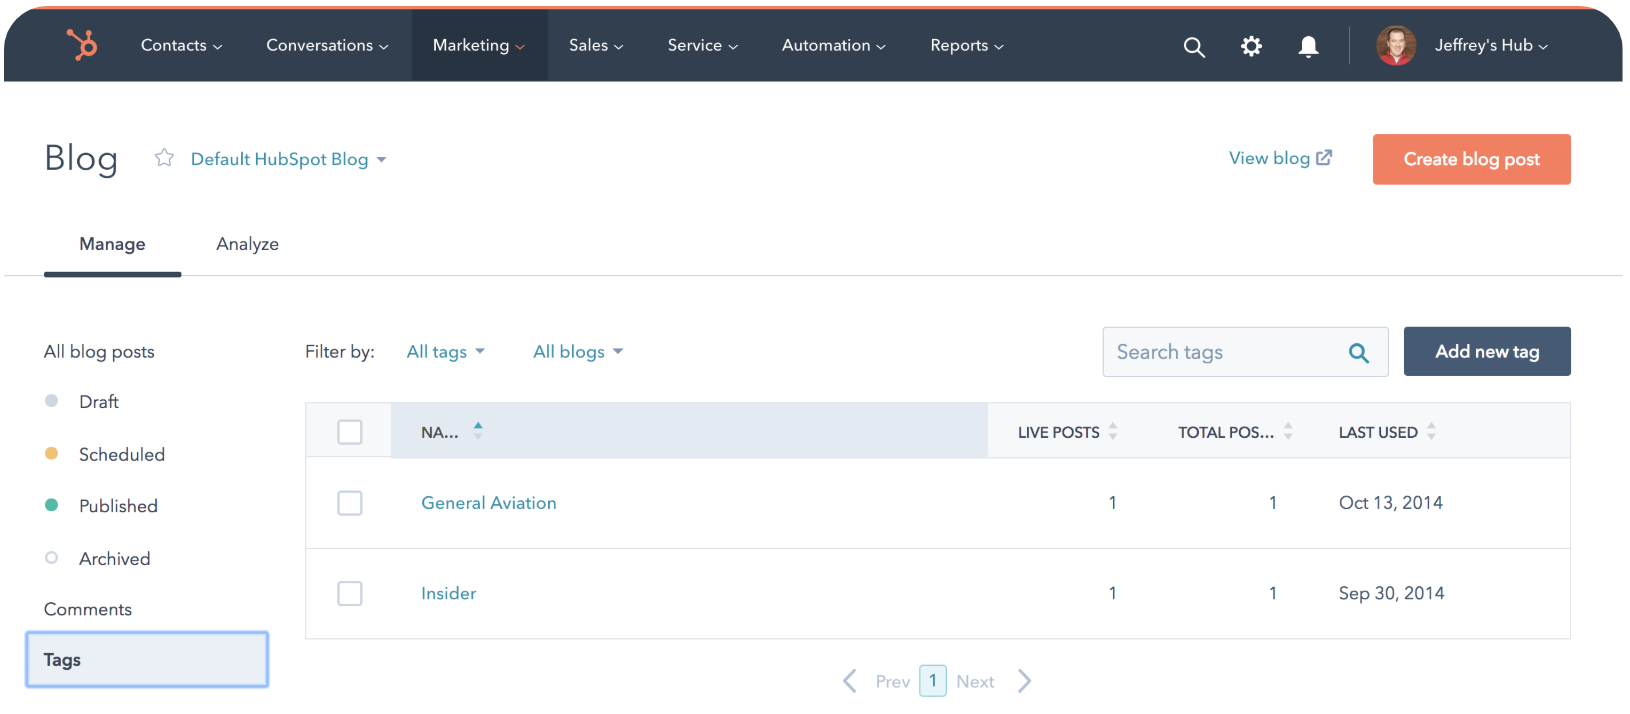Sort by Last Used column arrows
The height and width of the screenshot is (714, 1630).
pos(1431,431)
